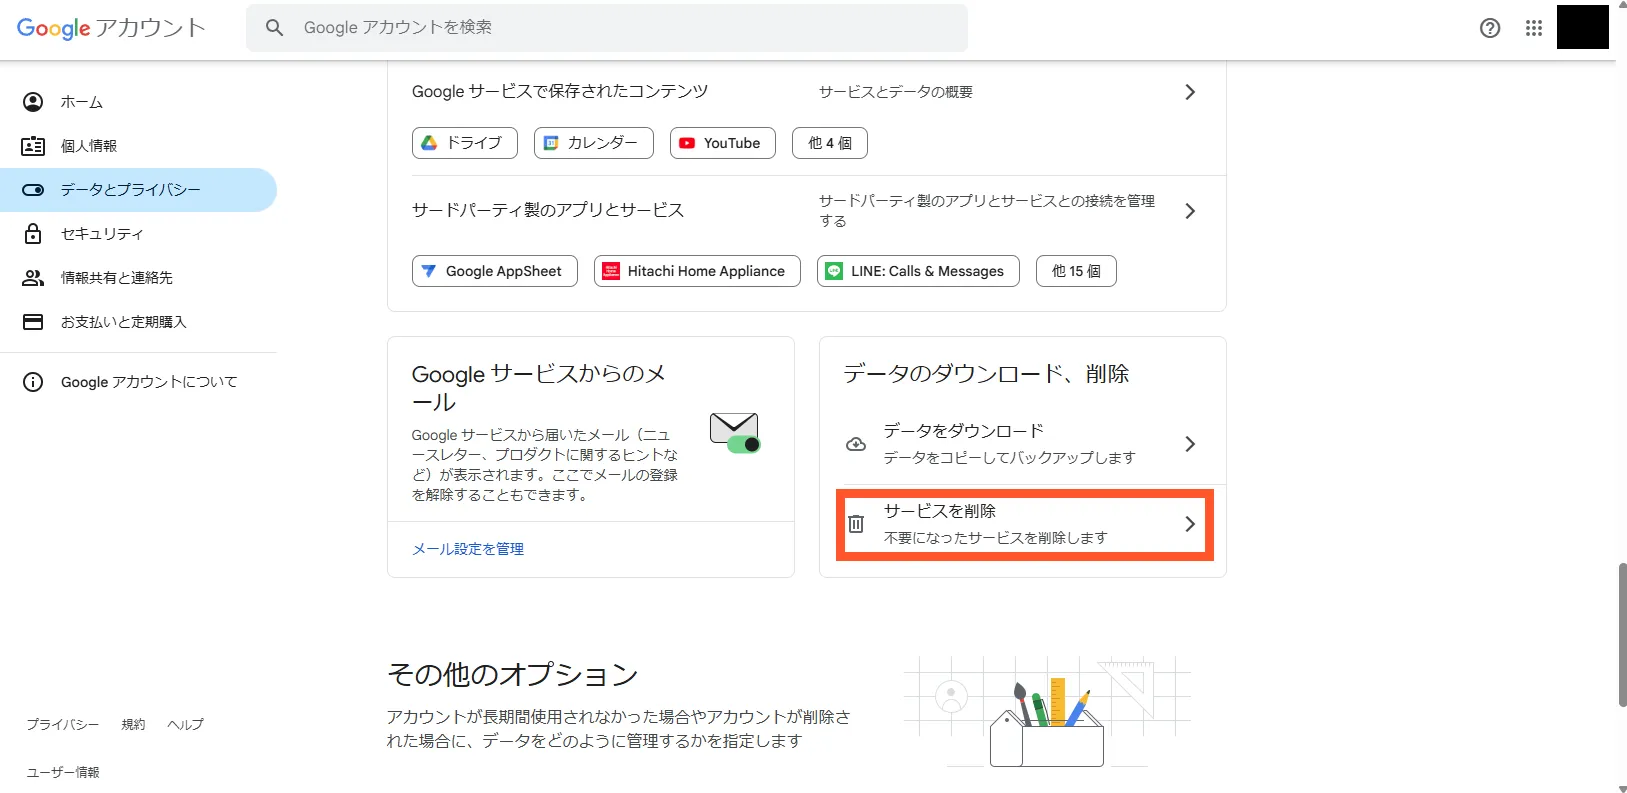This screenshot has height=793, width=1627.
Task: Show the 他 15 個 more apps button
Action: coord(1076,271)
